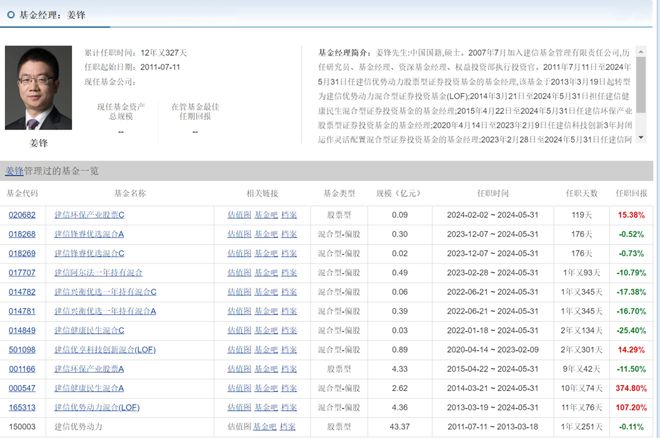660x438 pixels.
Task: Click the 43.37 fund size value
Action: click(399, 427)
